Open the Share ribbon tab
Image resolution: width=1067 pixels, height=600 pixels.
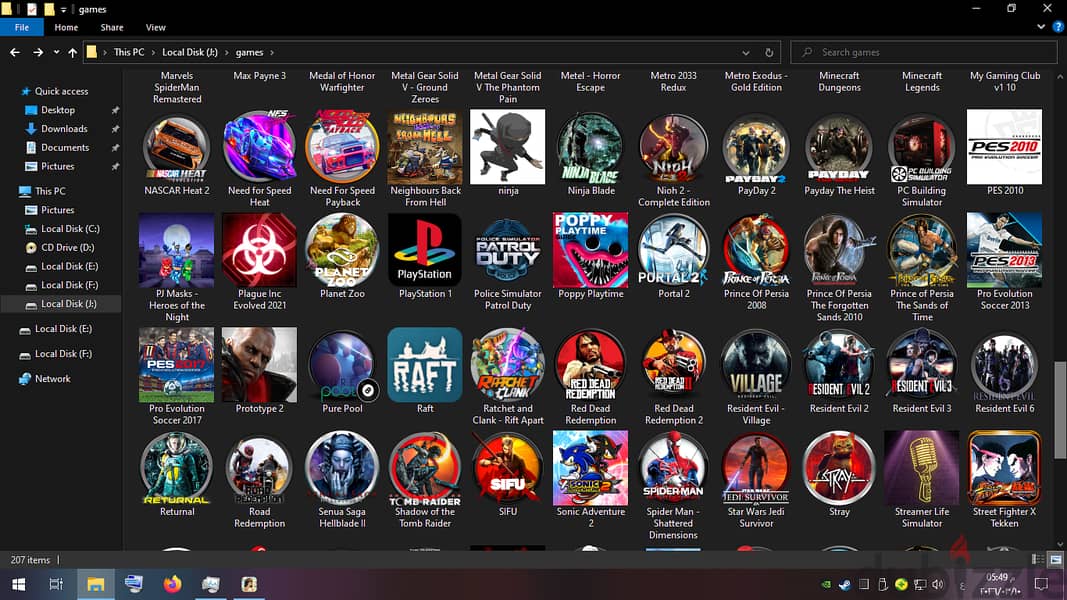(x=112, y=27)
